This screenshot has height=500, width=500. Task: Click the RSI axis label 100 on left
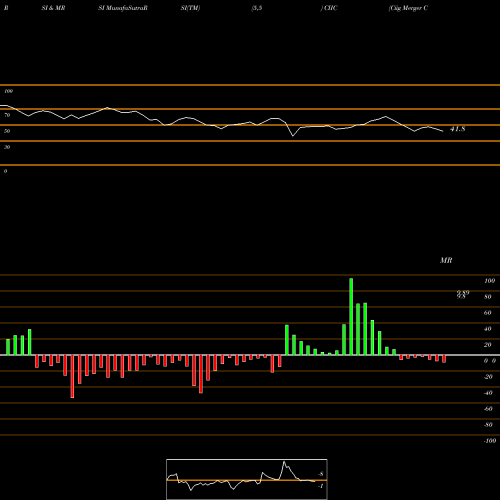(x=8, y=91)
